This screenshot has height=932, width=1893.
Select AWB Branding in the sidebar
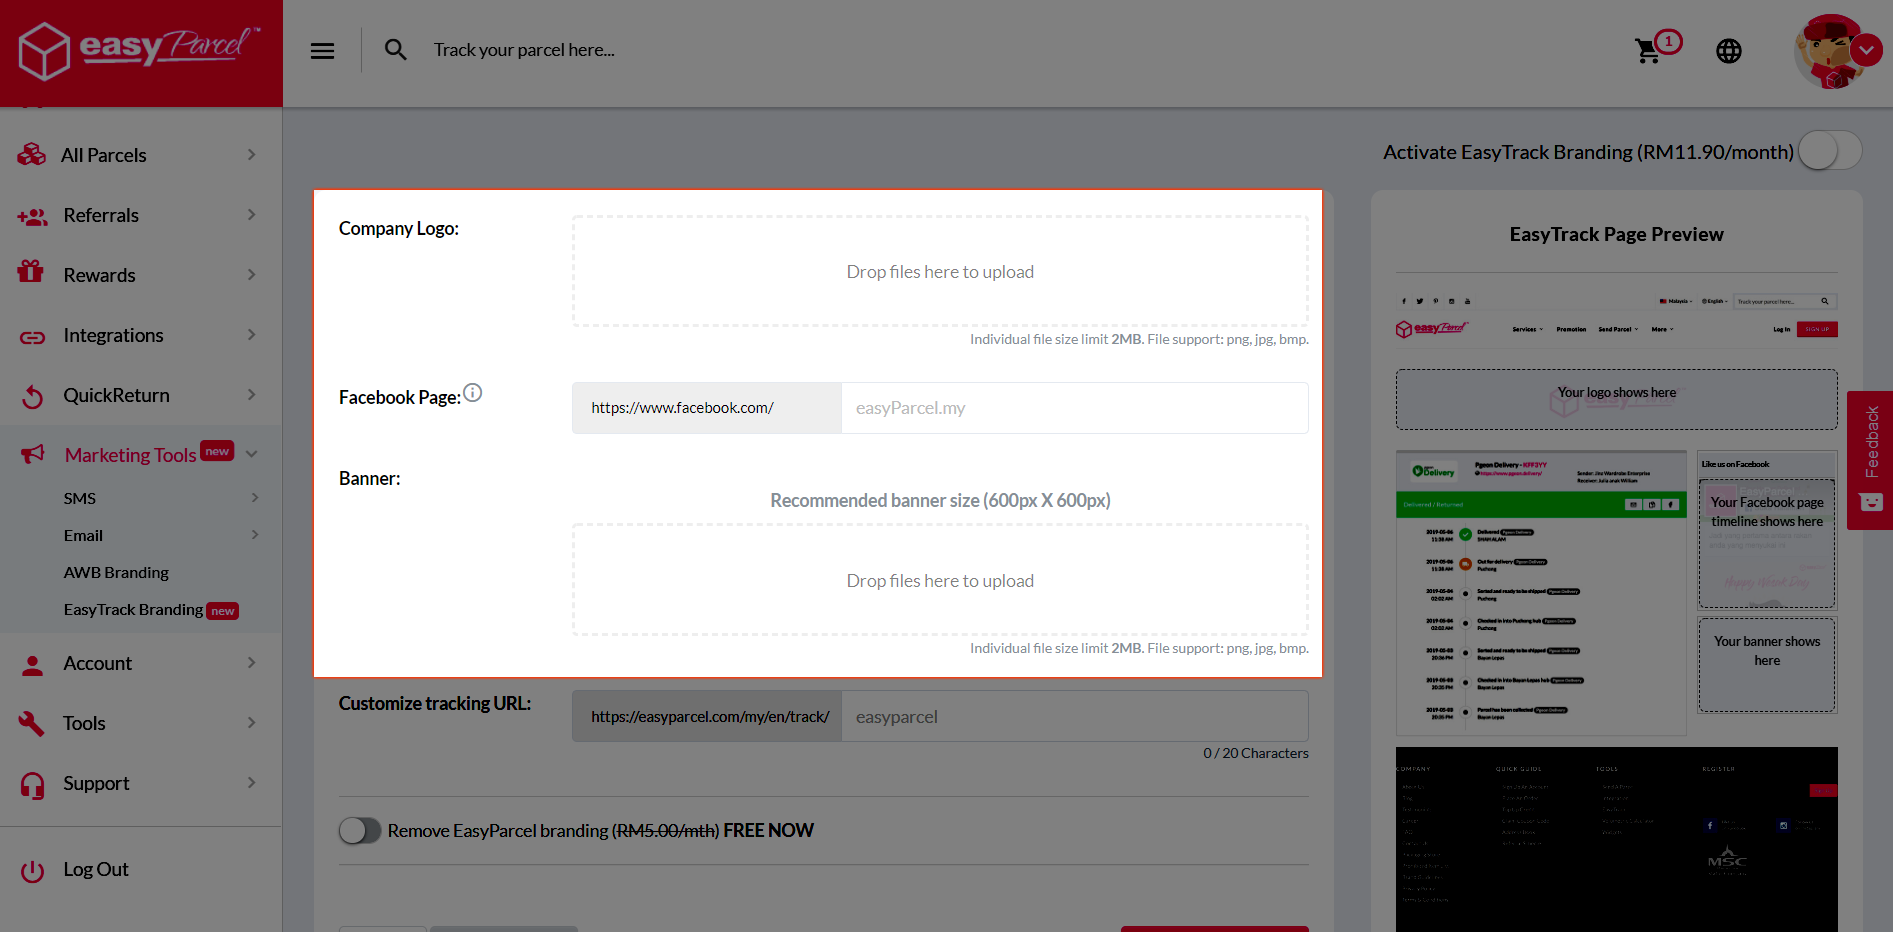pyautogui.click(x=116, y=572)
